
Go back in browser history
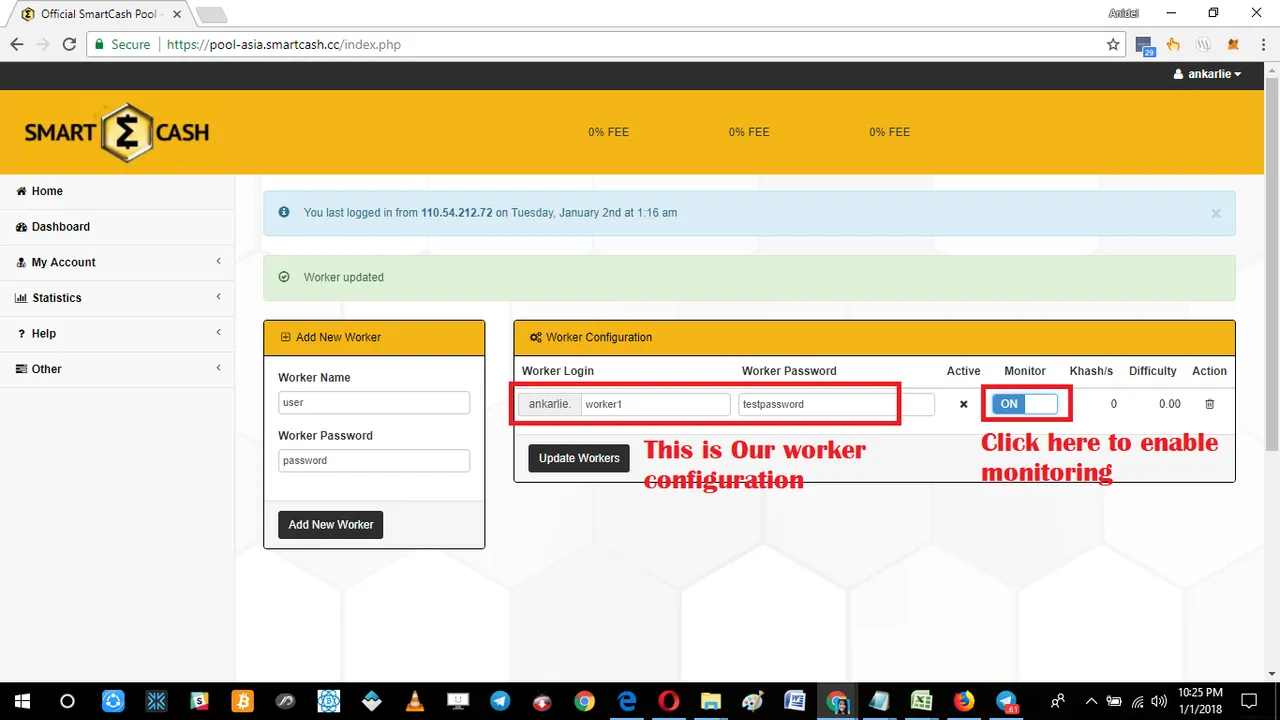[x=17, y=44]
